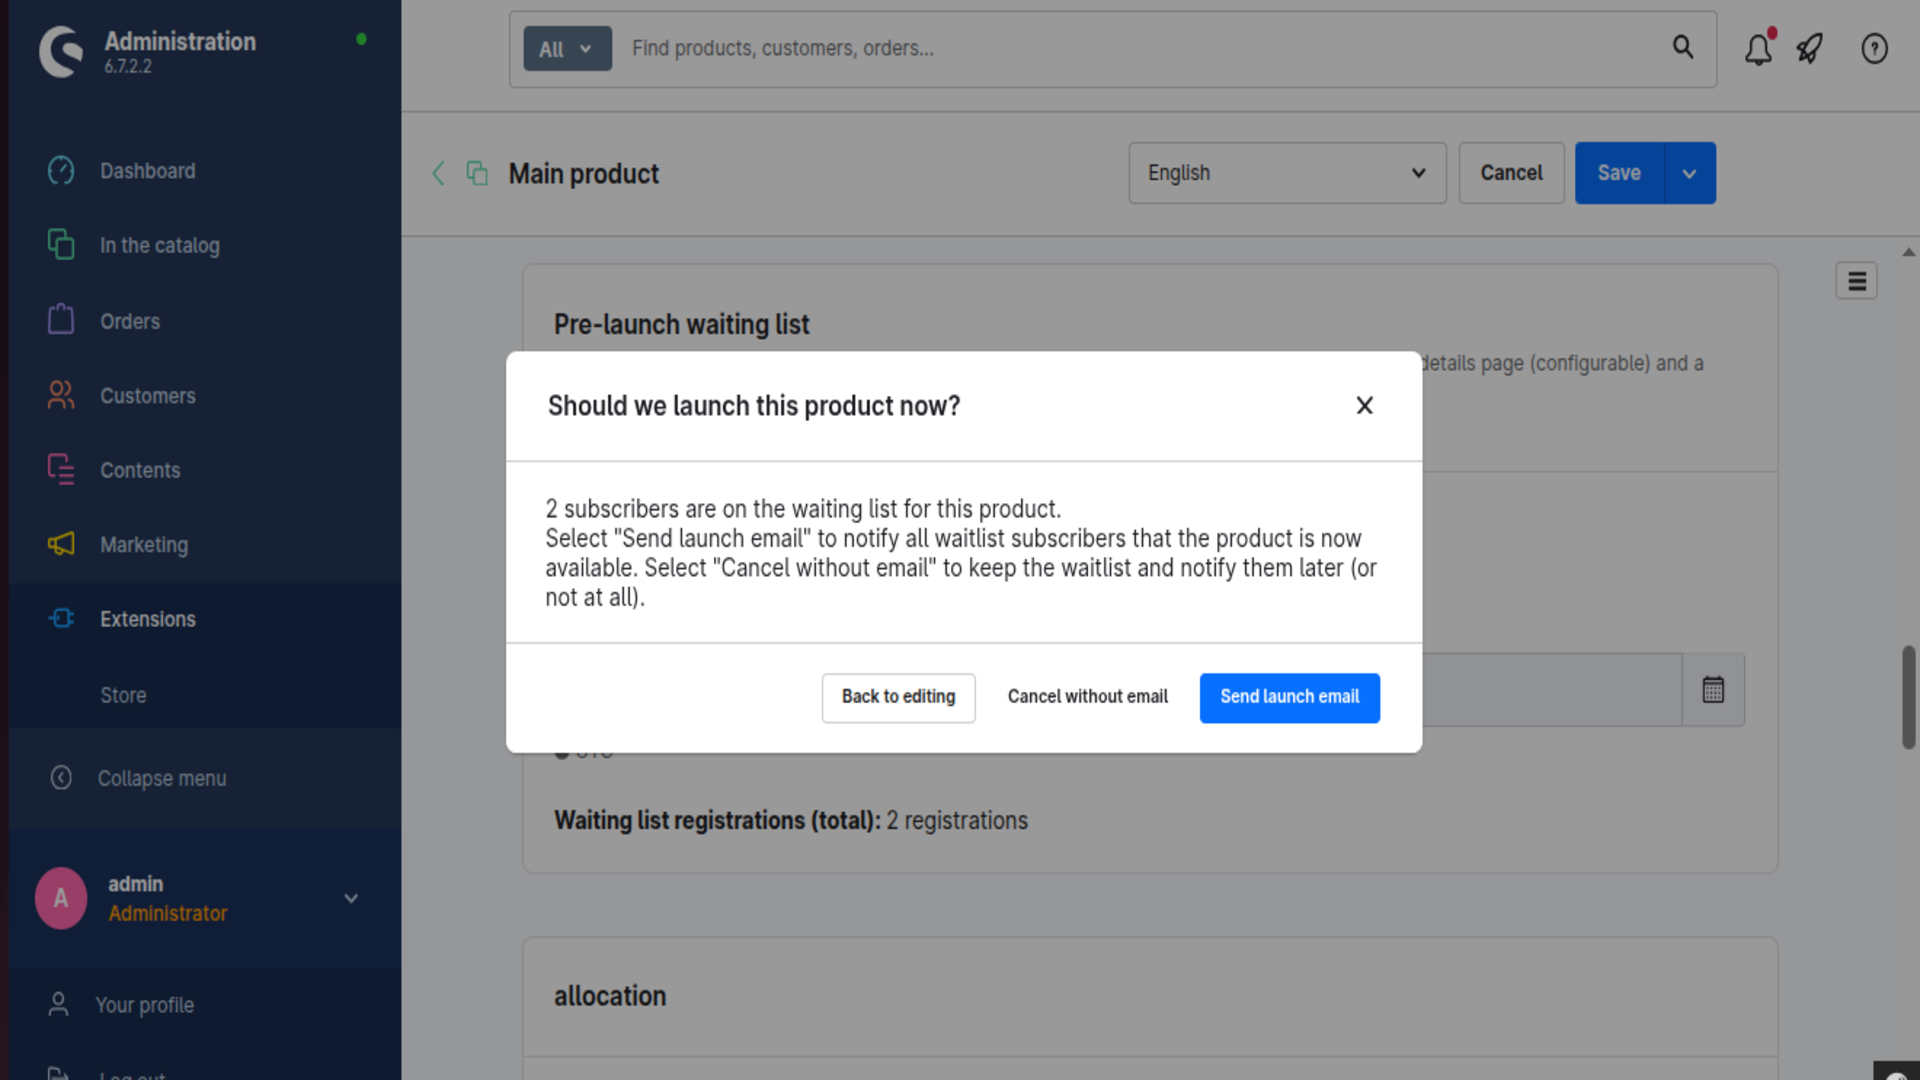This screenshot has height=1080, width=1920.
Task: Click the collapse menu arrow icon
Action: click(x=61, y=778)
